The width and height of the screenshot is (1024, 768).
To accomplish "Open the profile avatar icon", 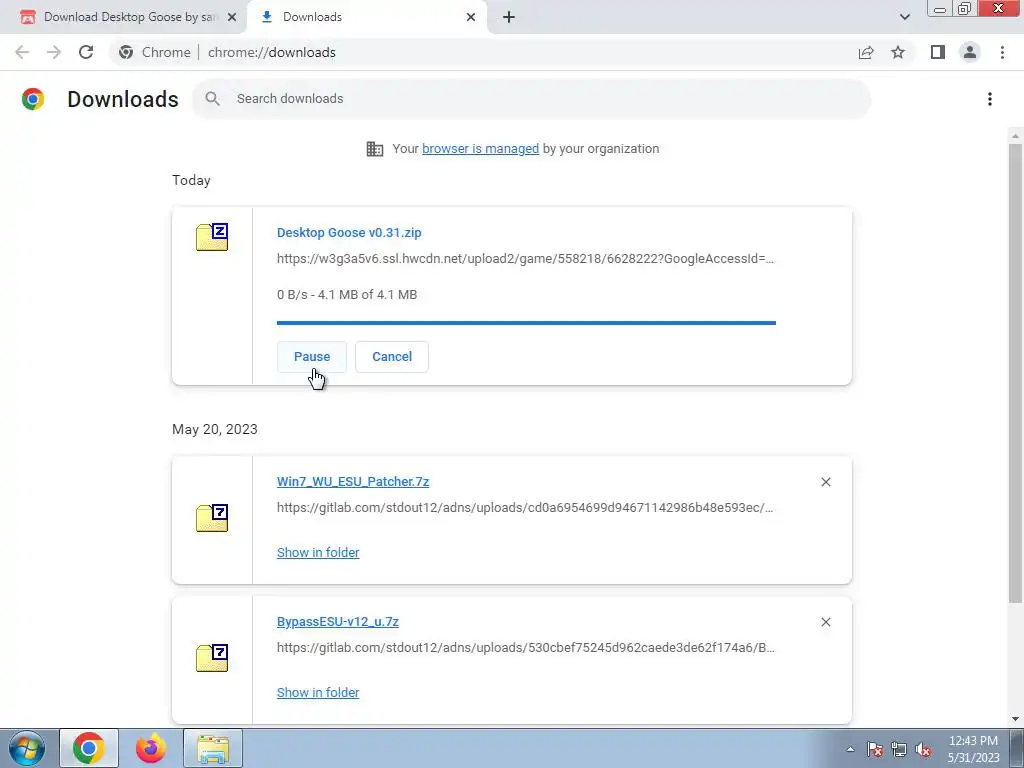I will (x=970, y=52).
